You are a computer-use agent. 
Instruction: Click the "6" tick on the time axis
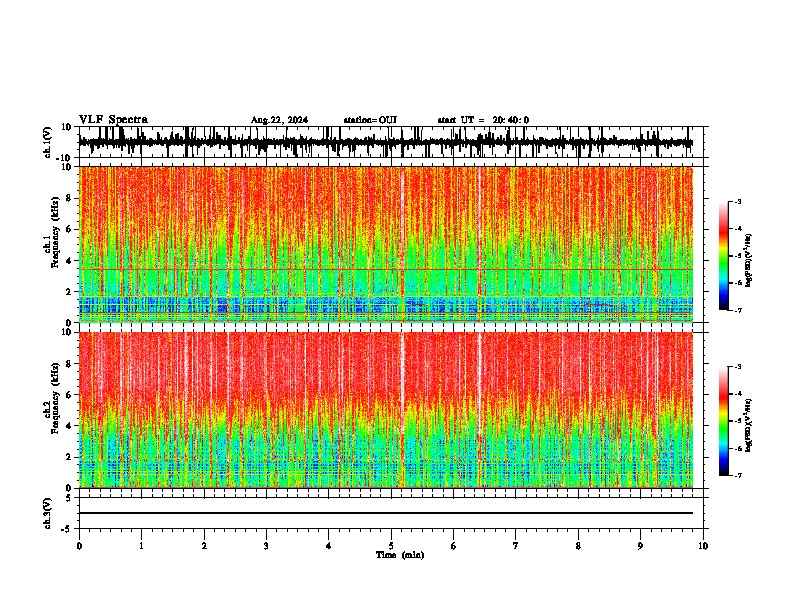coord(454,546)
